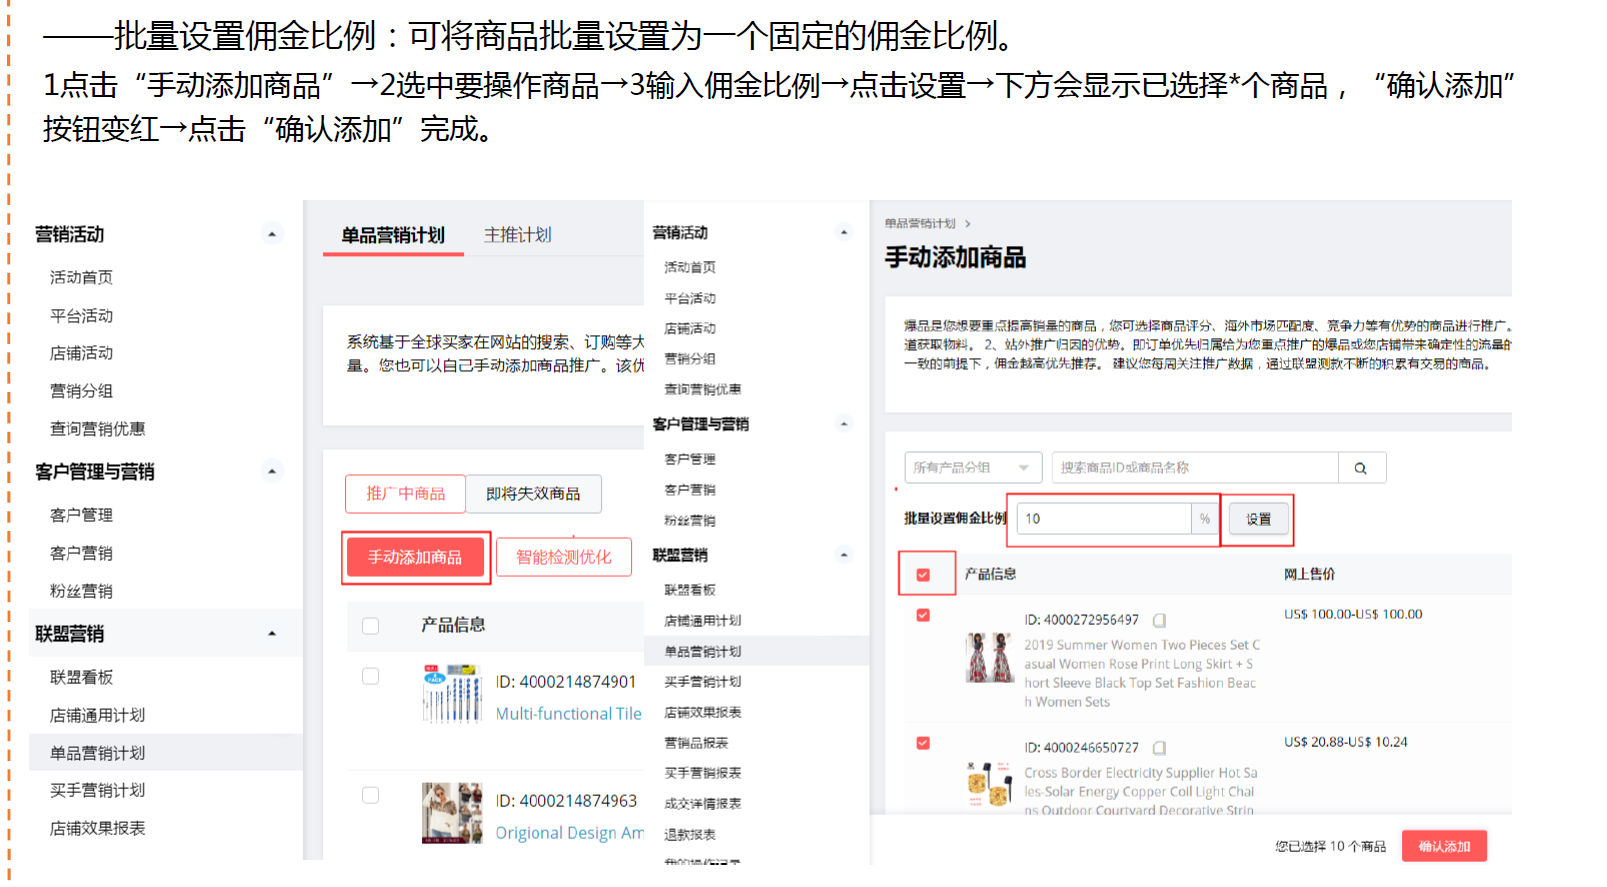Collapse 客户管理与营销 section in left sidebar
1607x887 pixels.
tap(271, 471)
